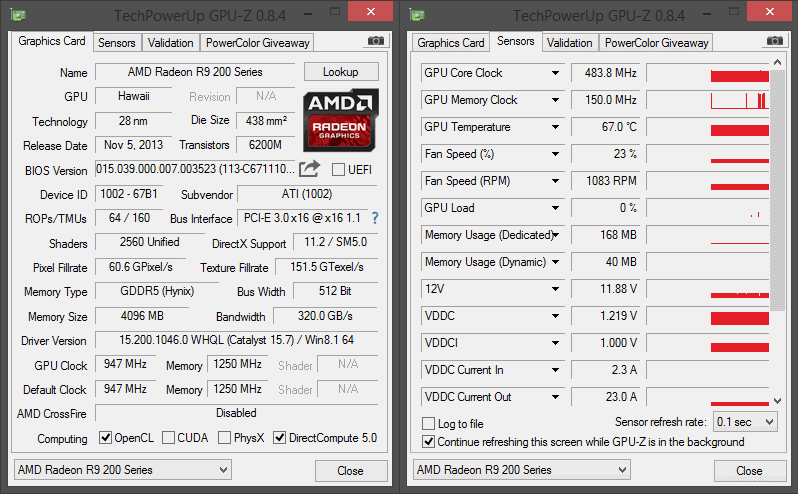Toggle the UEFI checkbox
Screen dimensions: 798x494
point(338,169)
